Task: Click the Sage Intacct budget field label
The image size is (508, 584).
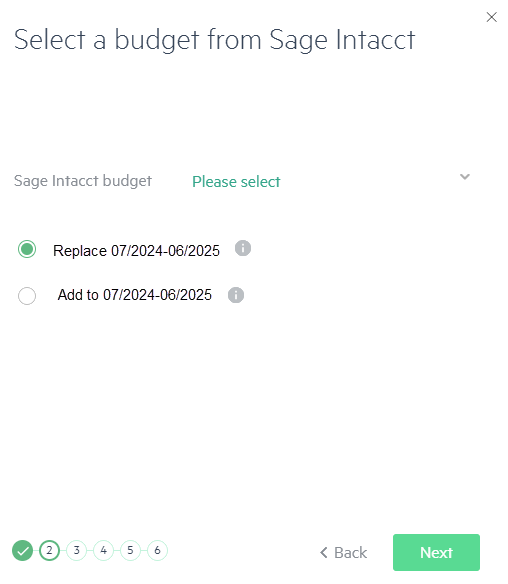Action: point(83,181)
